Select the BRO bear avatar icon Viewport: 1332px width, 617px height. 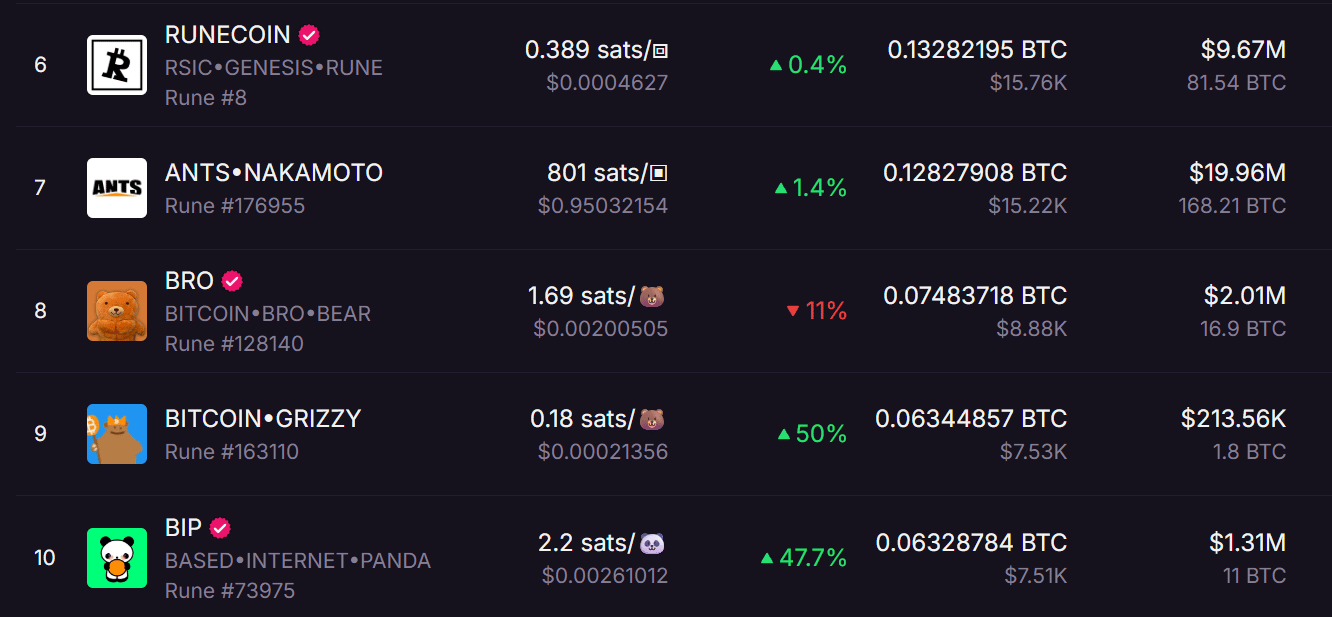116,311
